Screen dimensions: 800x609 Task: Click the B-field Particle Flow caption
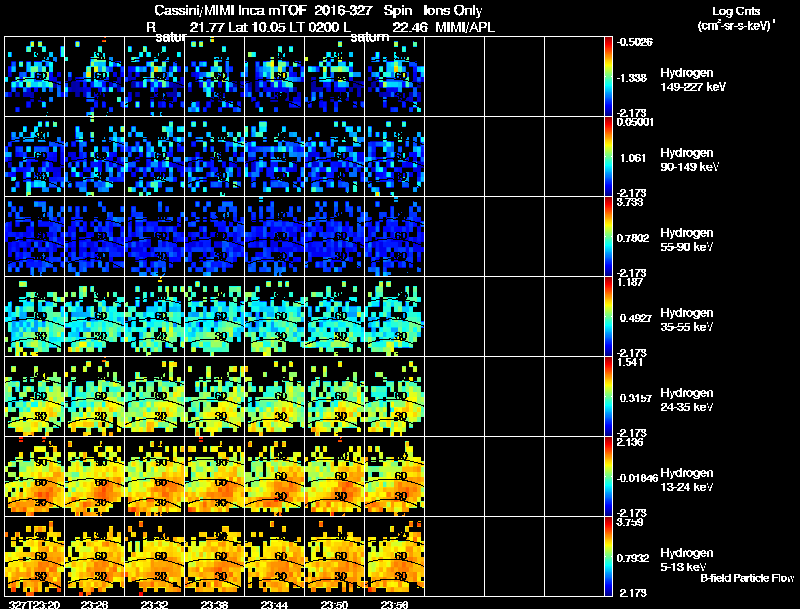(747, 578)
